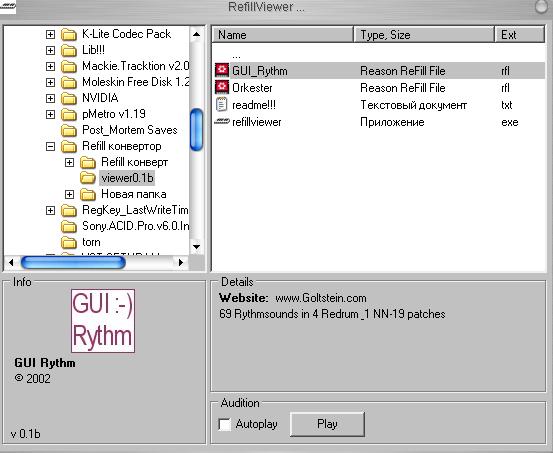Expand the RegKey_LastWriteTim node
553x453 pixels.
click(50, 210)
